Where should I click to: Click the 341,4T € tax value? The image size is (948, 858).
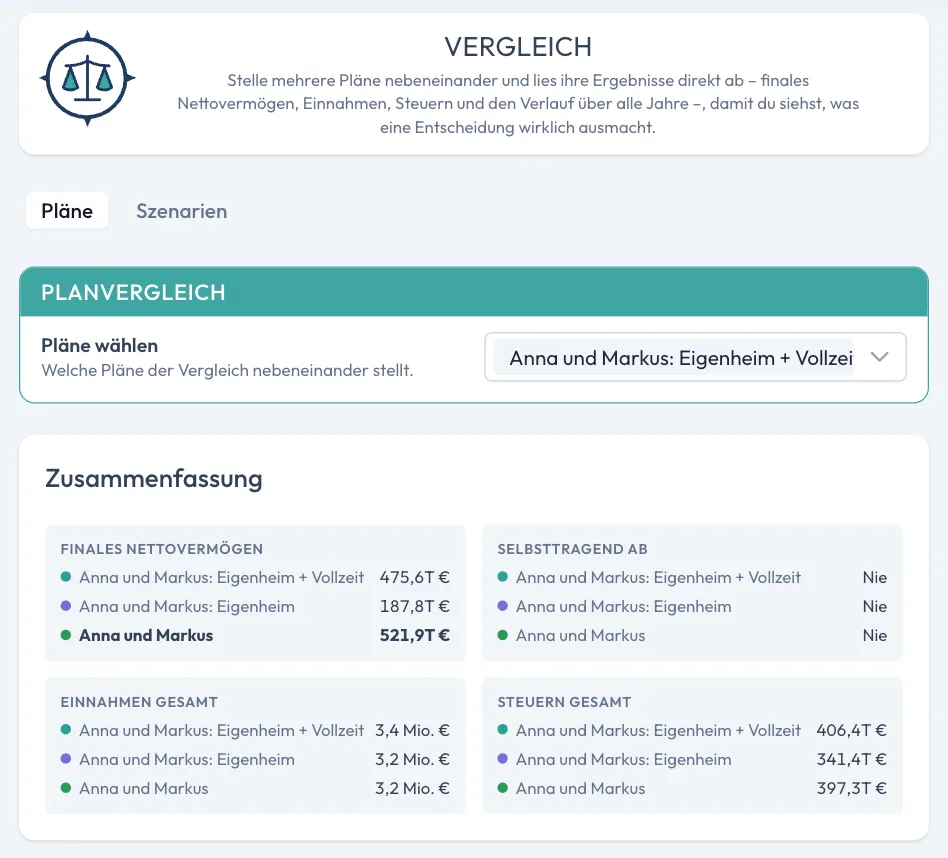click(851, 759)
